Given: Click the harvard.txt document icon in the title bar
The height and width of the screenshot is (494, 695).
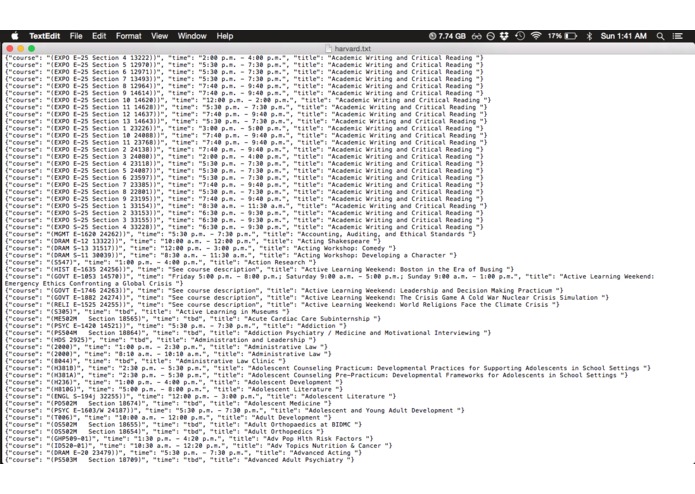Looking at the screenshot, I should point(328,48).
